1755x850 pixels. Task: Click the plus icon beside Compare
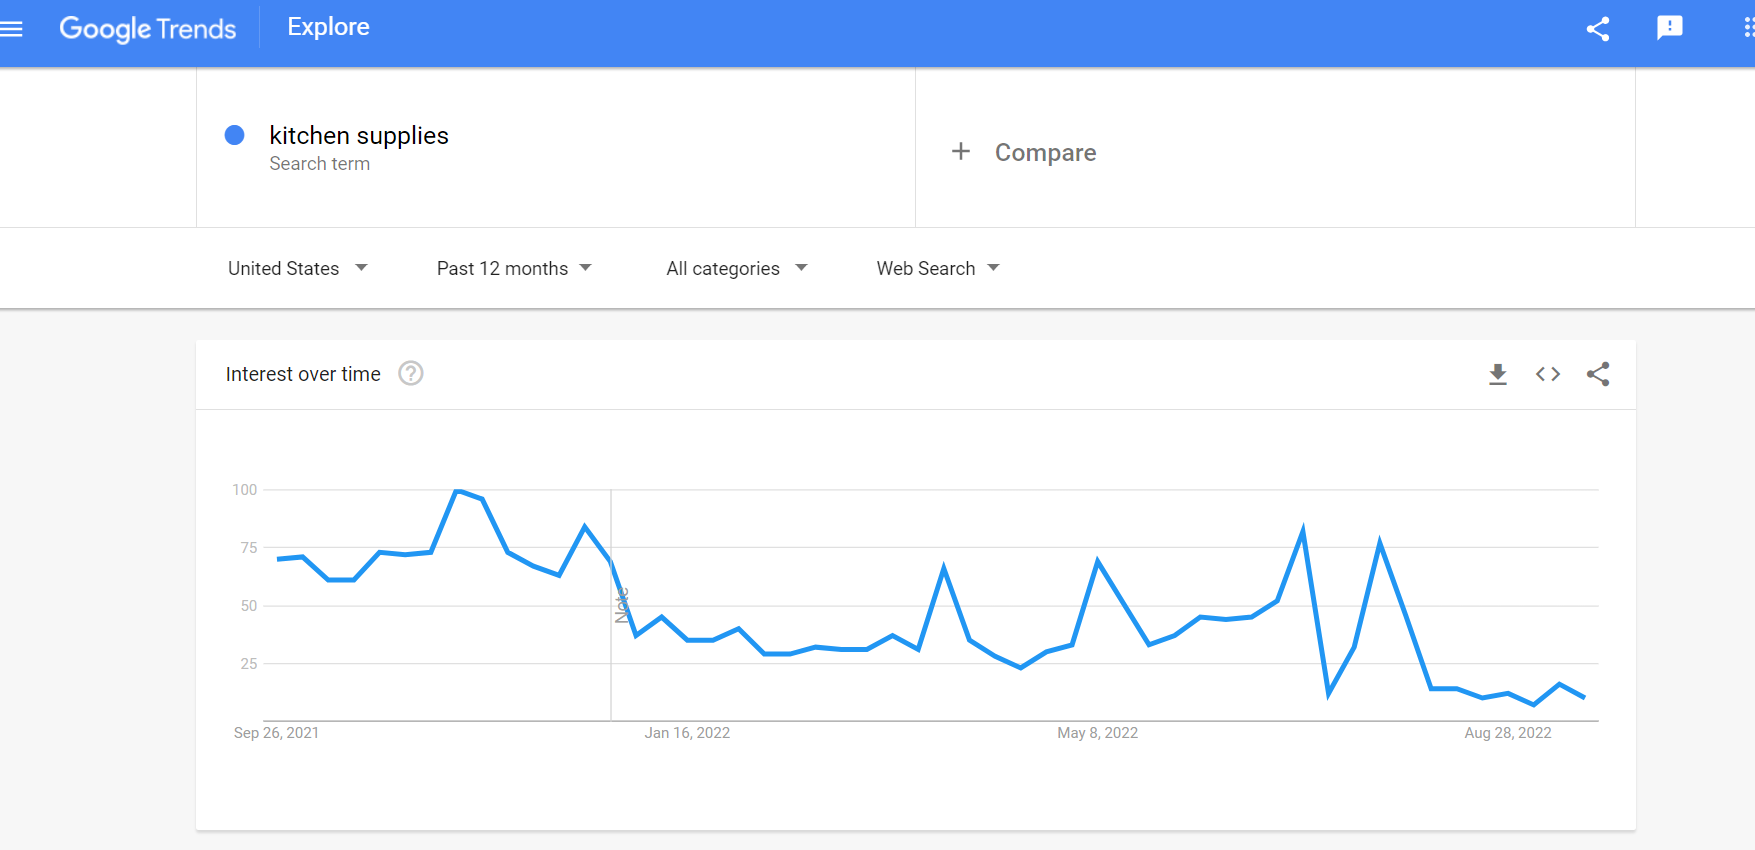tap(961, 151)
